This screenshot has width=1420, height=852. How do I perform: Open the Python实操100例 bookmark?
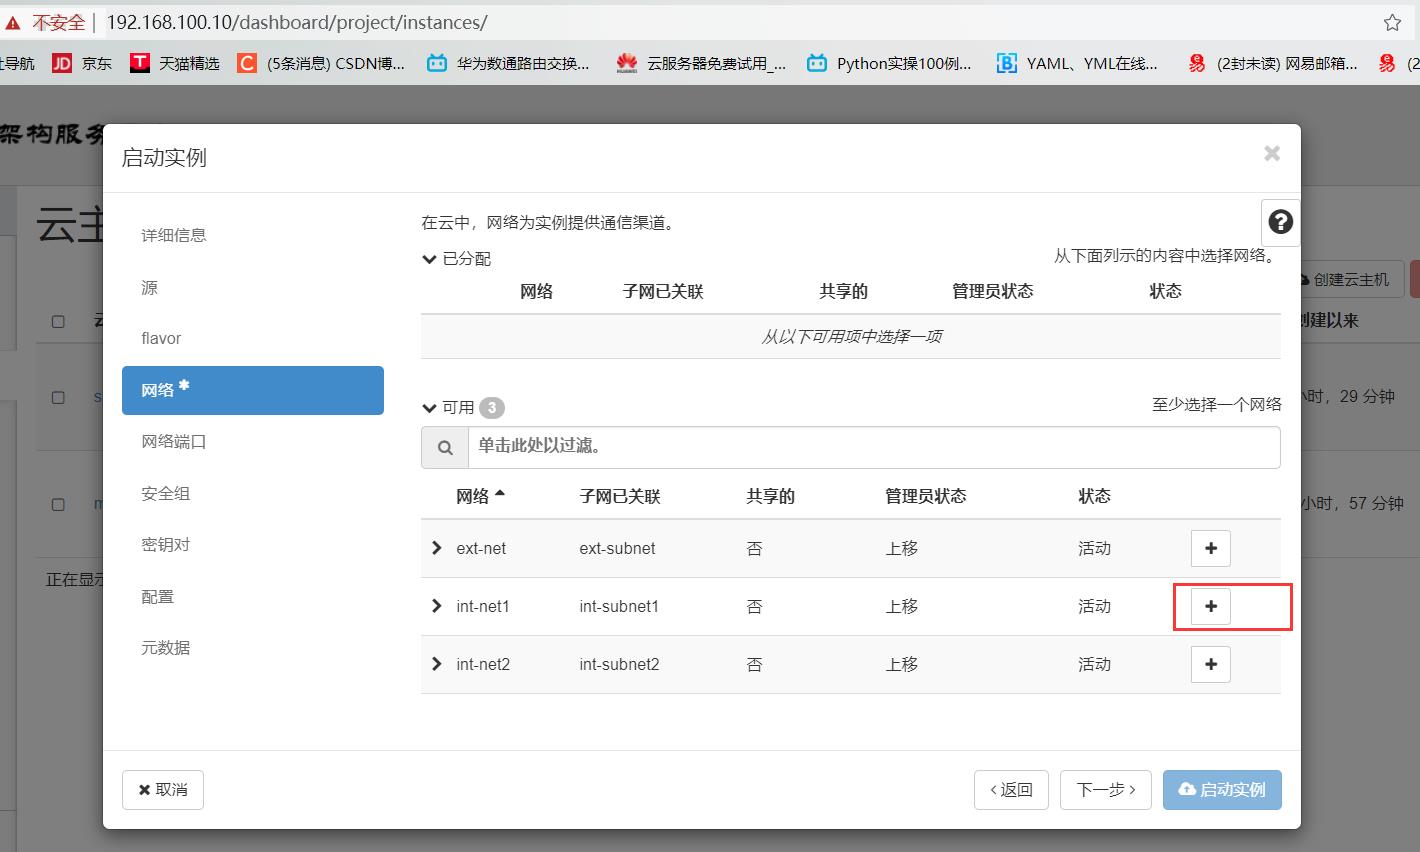tap(889, 63)
